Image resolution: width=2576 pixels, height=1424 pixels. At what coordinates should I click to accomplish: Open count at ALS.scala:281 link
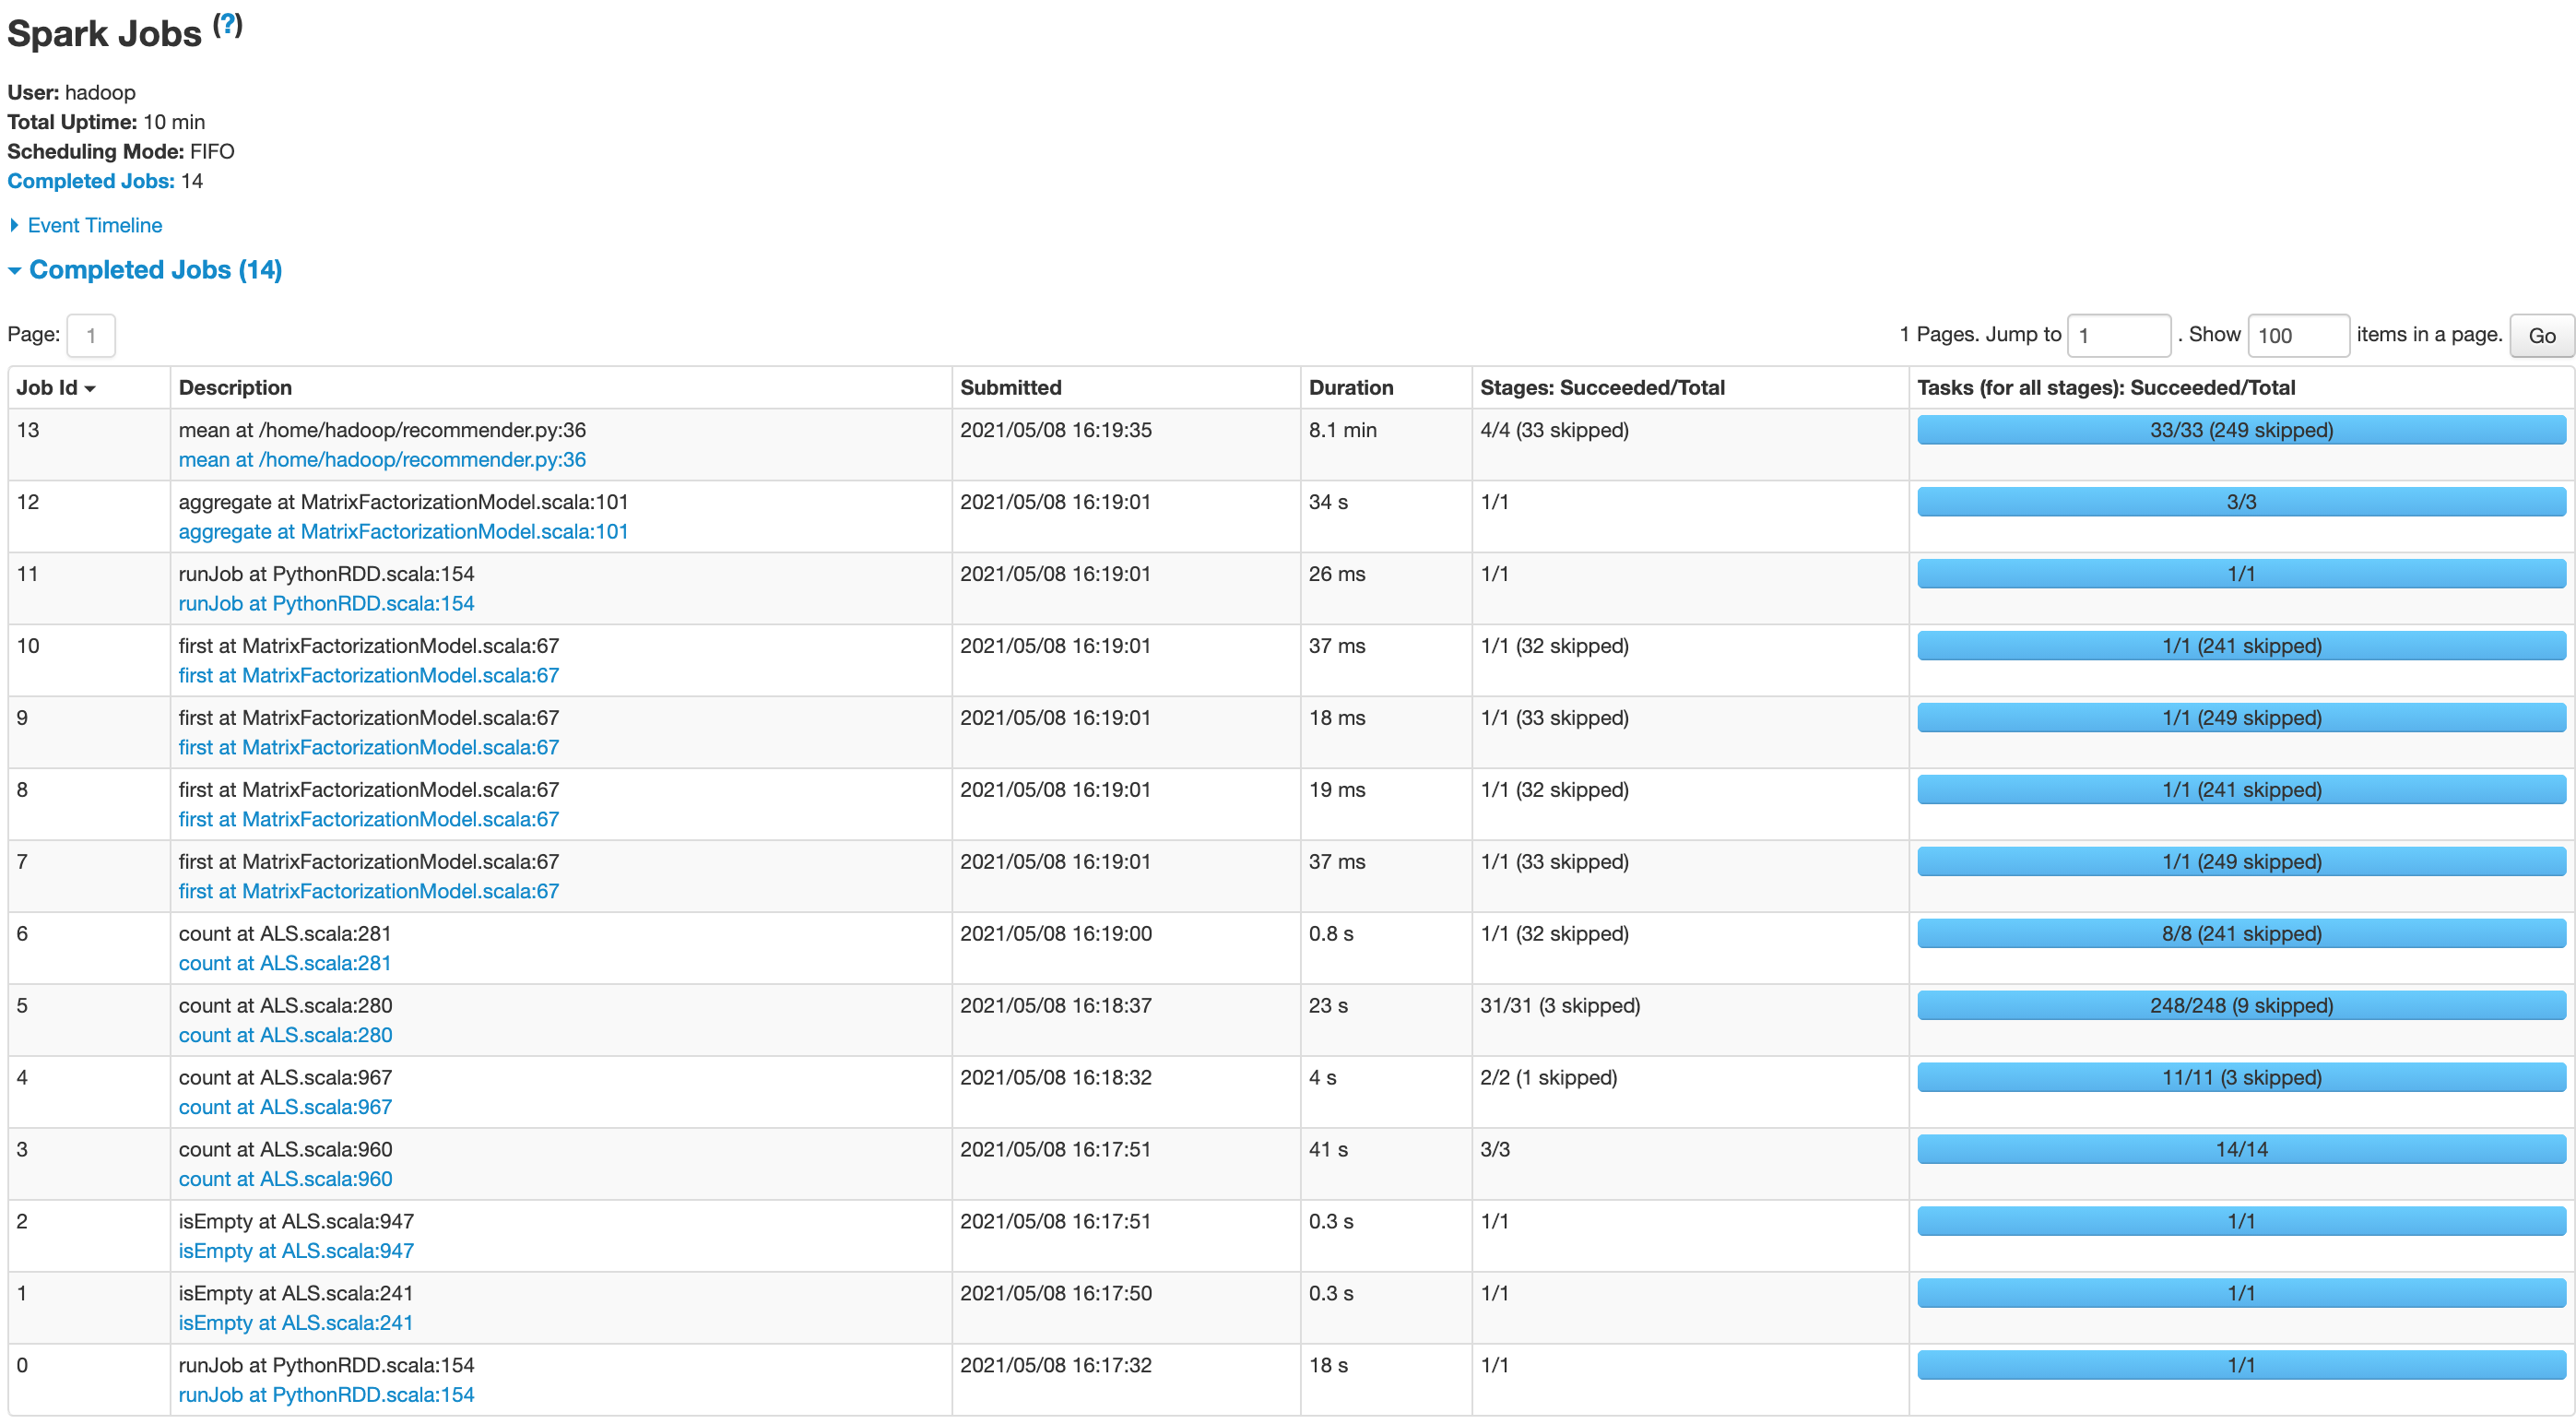(x=285, y=963)
